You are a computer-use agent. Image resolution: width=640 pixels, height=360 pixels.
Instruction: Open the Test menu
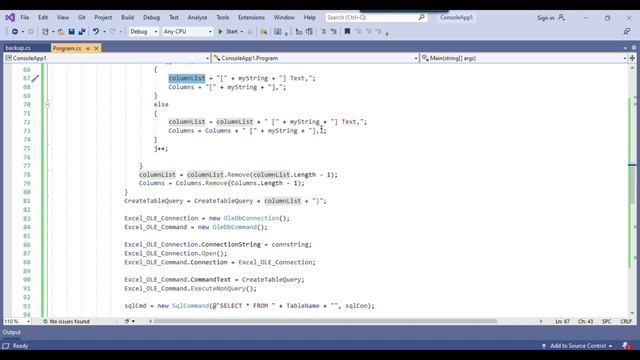point(174,18)
